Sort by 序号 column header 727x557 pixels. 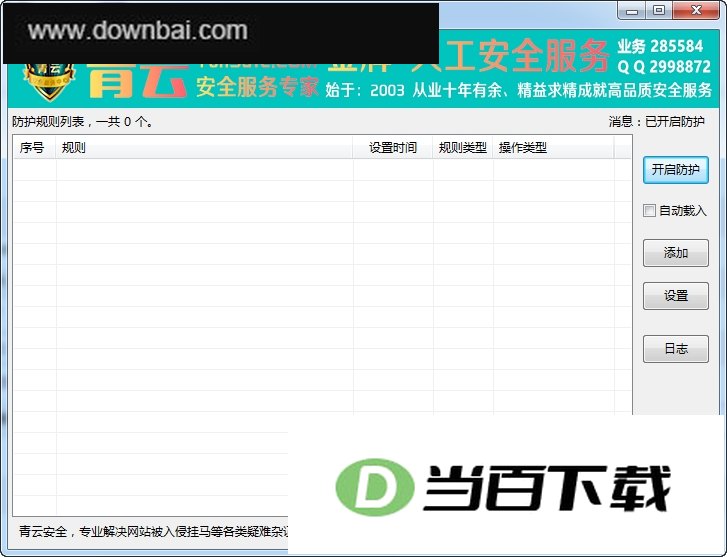point(35,147)
